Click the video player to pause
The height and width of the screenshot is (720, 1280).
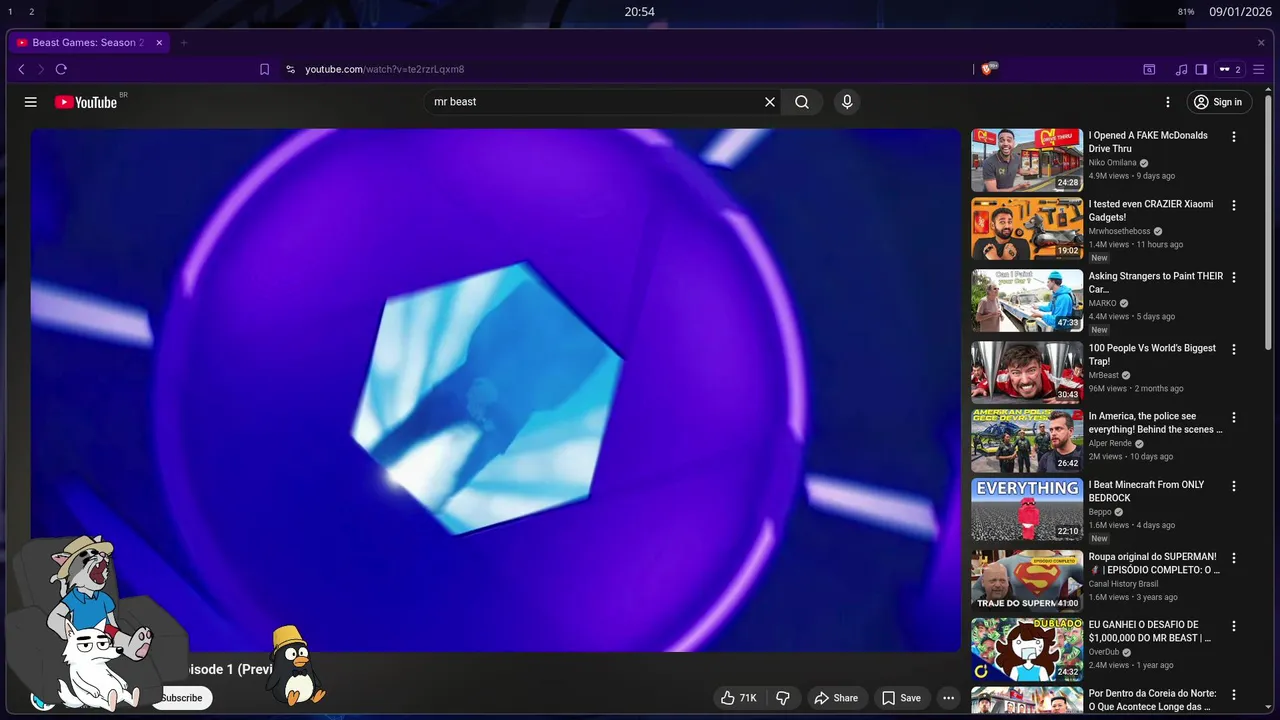[x=495, y=390]
